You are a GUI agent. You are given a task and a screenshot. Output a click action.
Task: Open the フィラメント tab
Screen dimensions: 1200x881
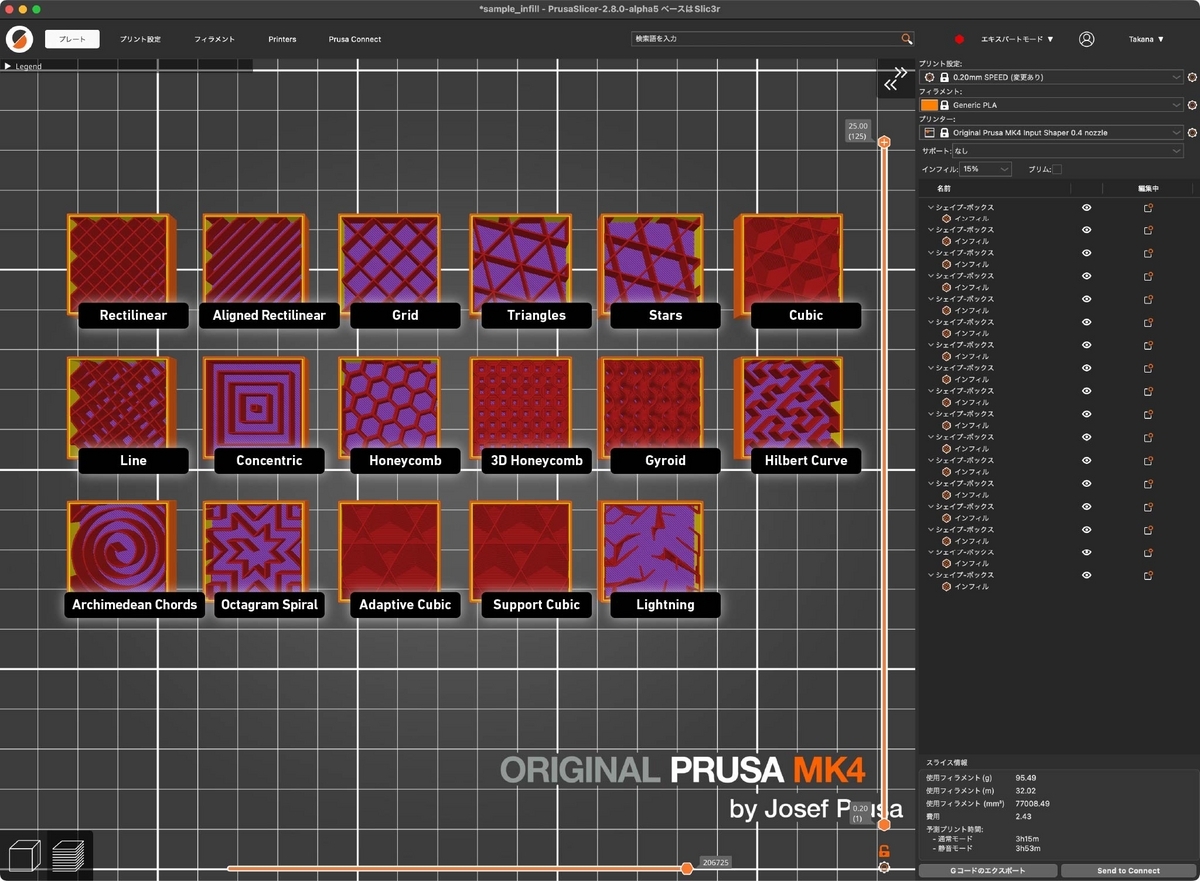213,39
